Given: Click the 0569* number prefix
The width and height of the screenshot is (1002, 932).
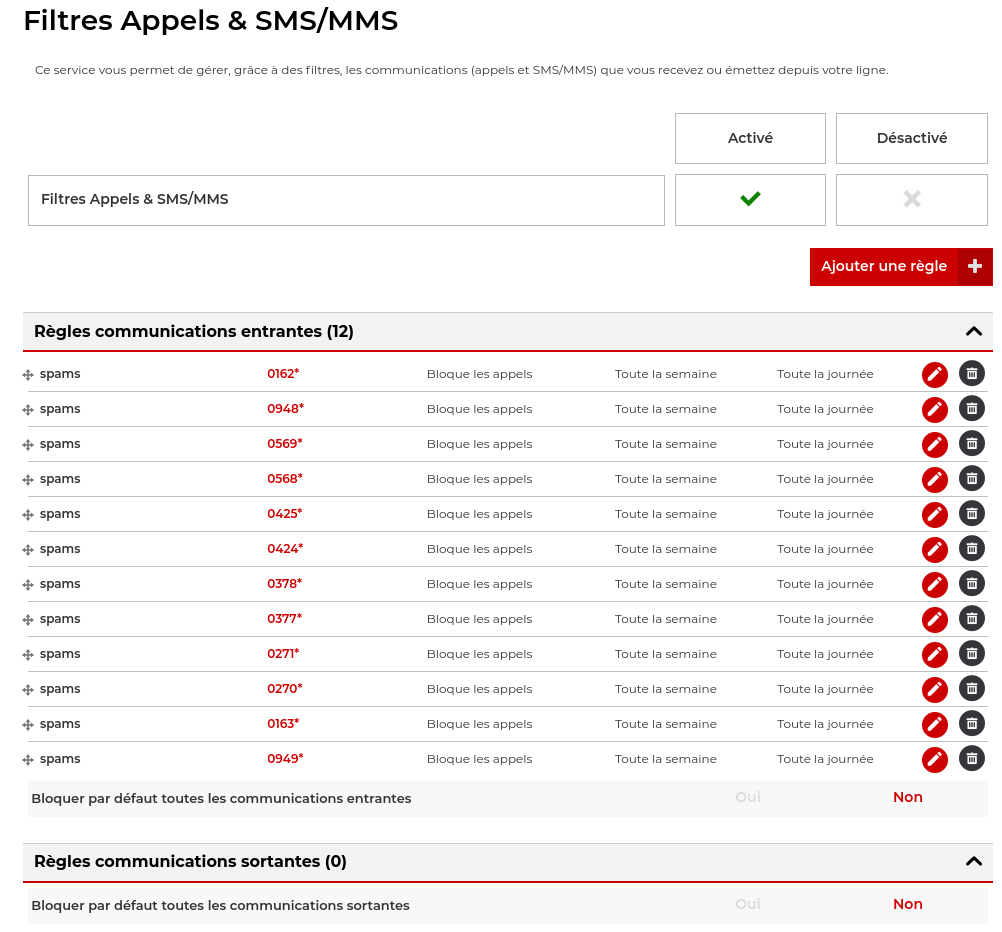Looking at the screenshot, I should pos(285,444).
